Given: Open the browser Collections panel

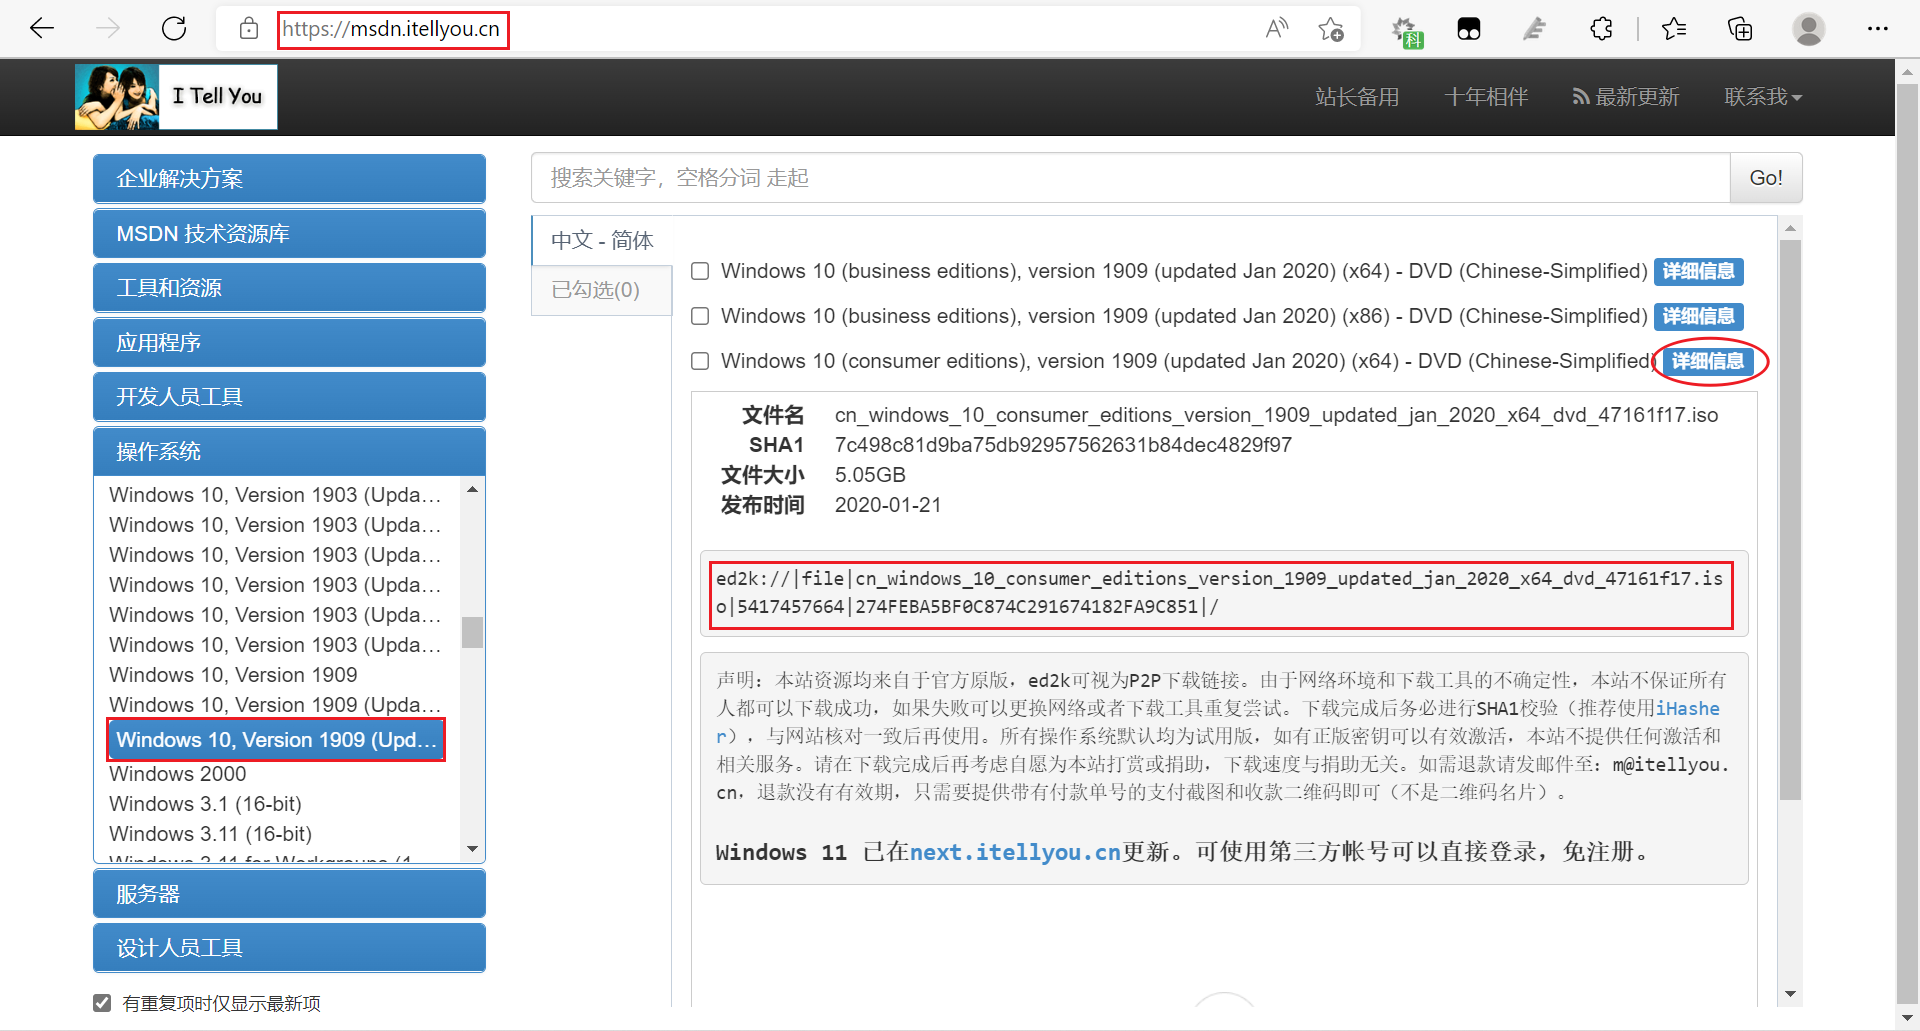Looking at the screenshot, I should 1740,28.
